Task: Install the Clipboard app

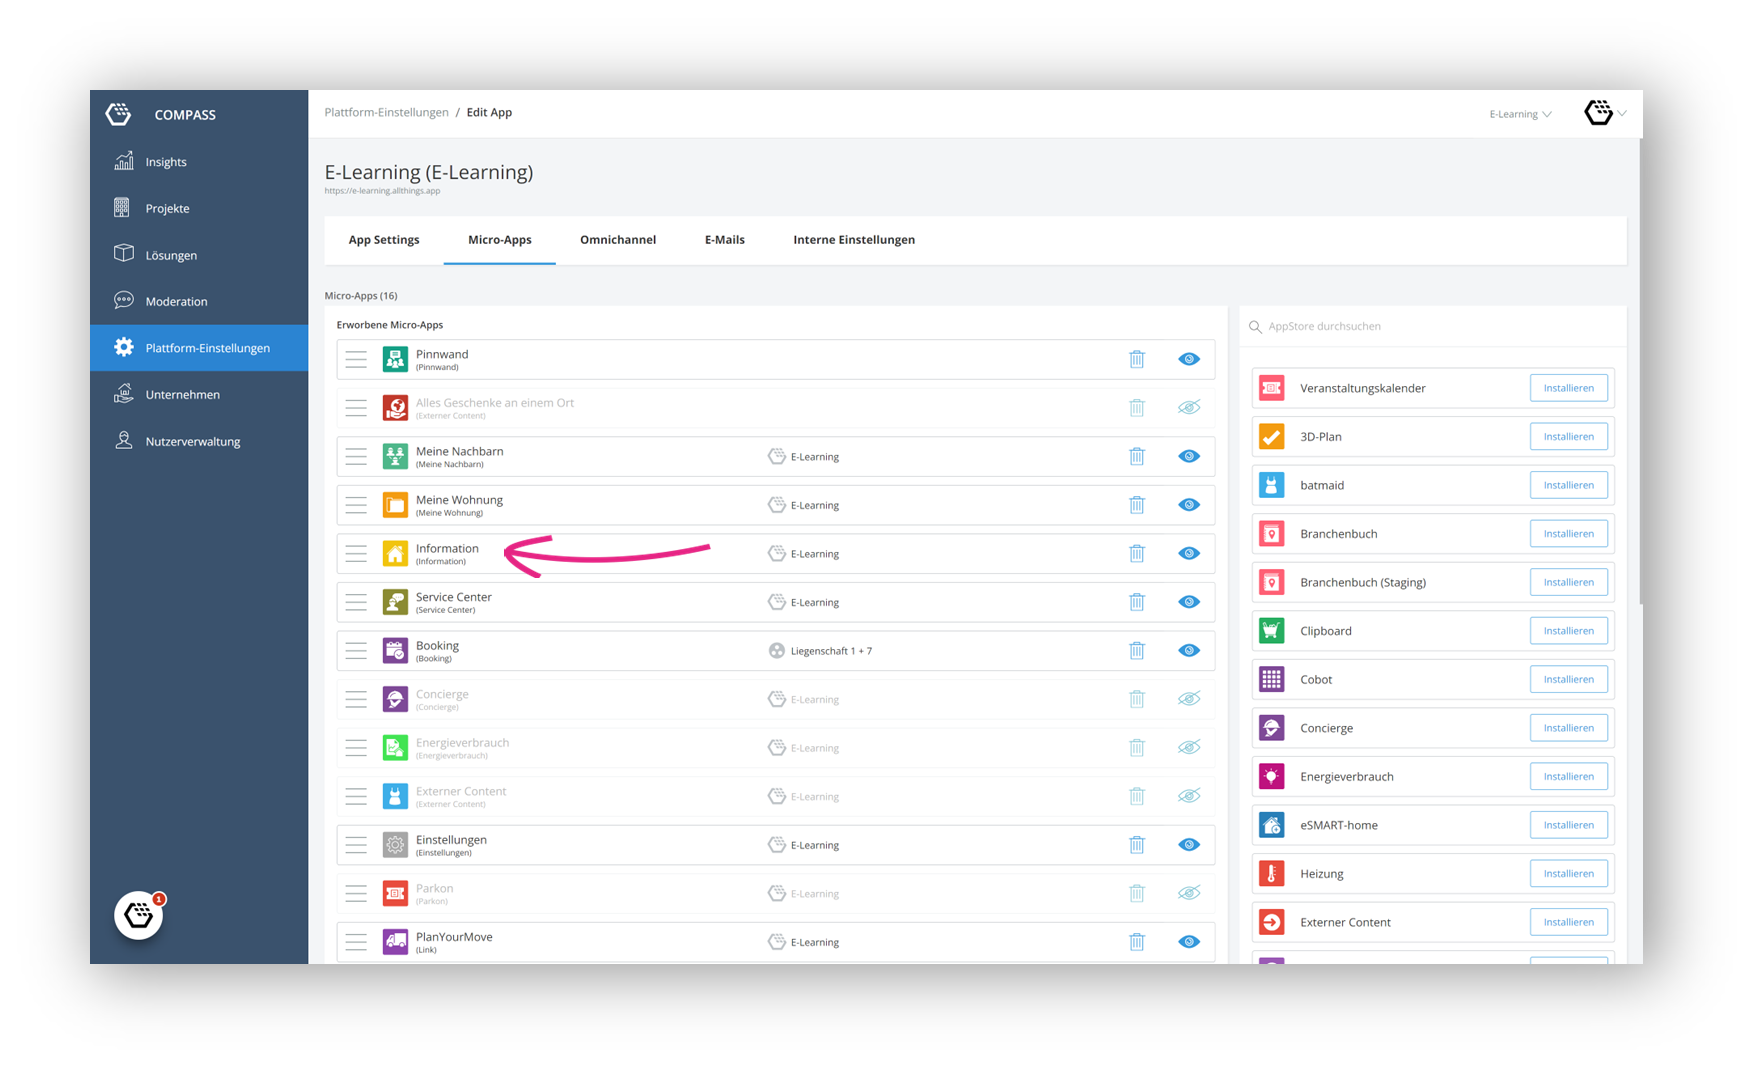Action: pyautogui.click(x=1568, y=631)
